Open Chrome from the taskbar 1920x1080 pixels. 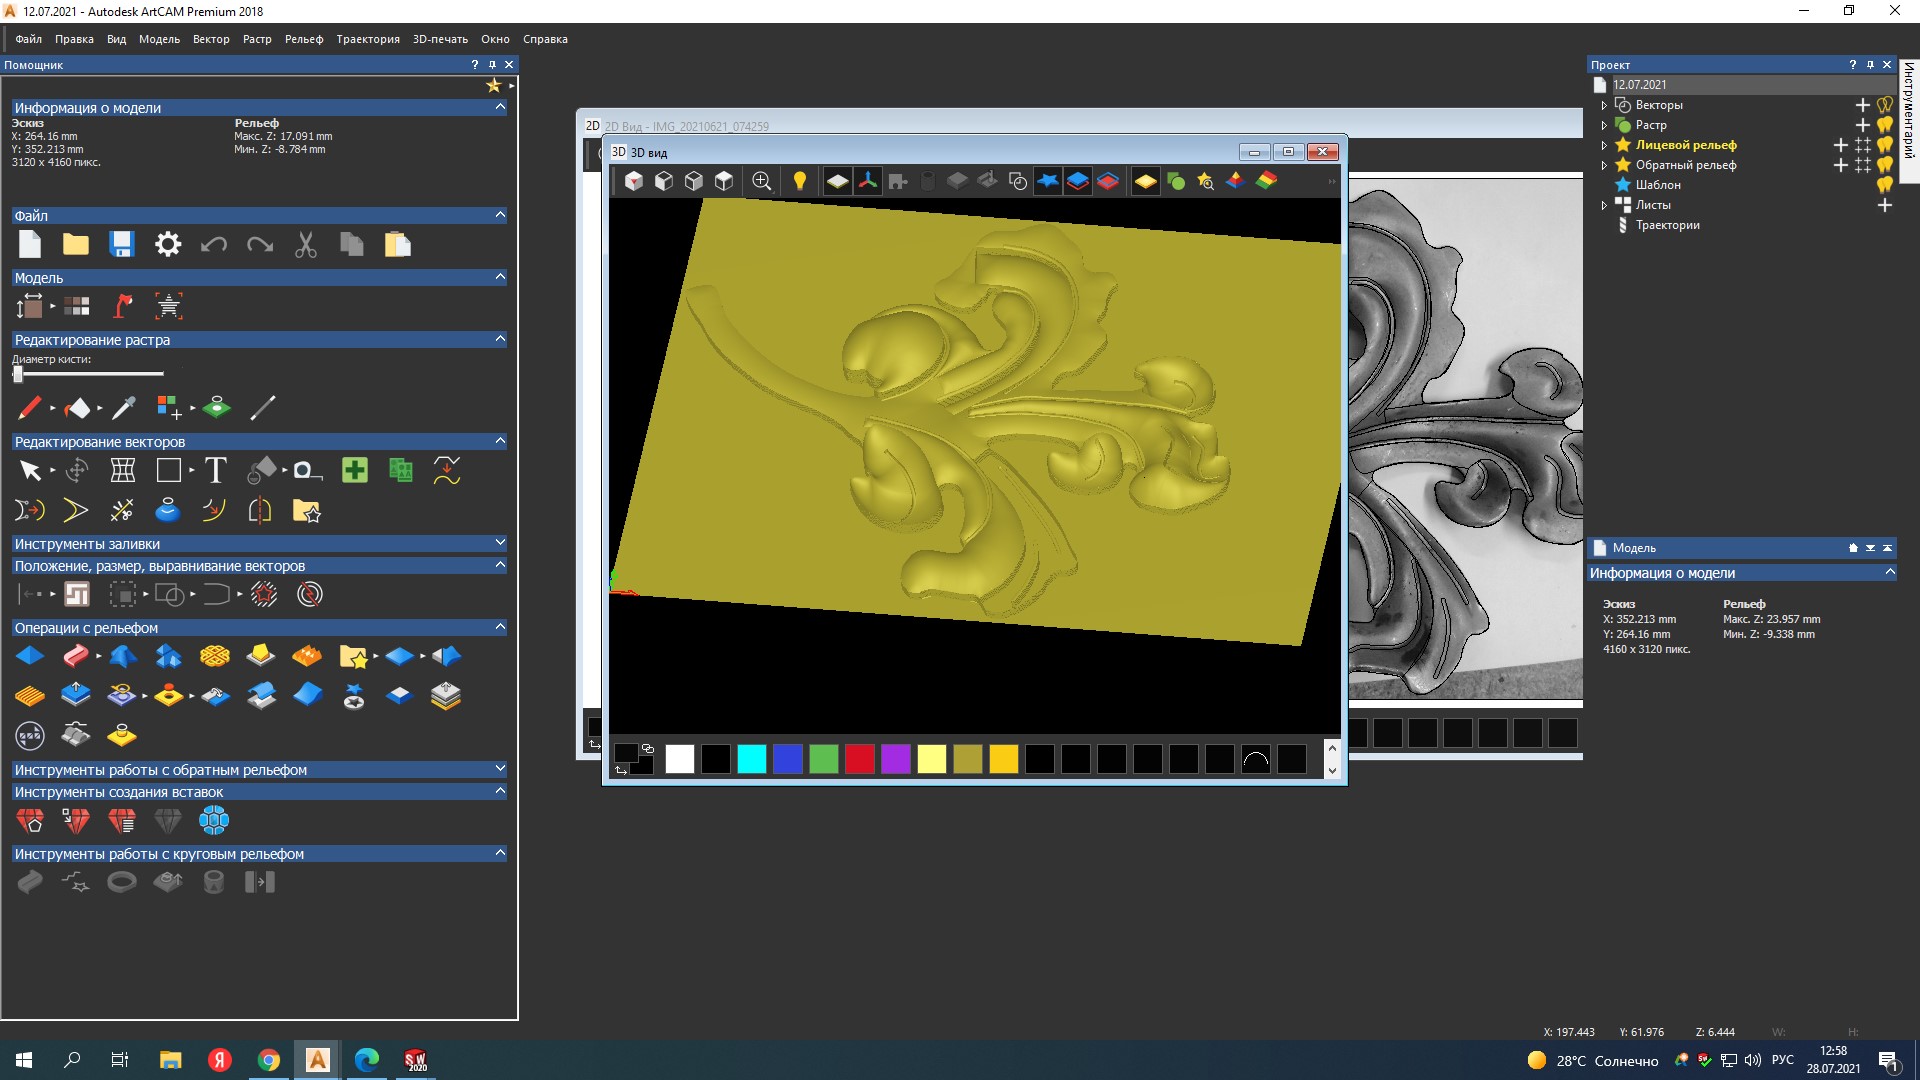[x=268, y=1060]
